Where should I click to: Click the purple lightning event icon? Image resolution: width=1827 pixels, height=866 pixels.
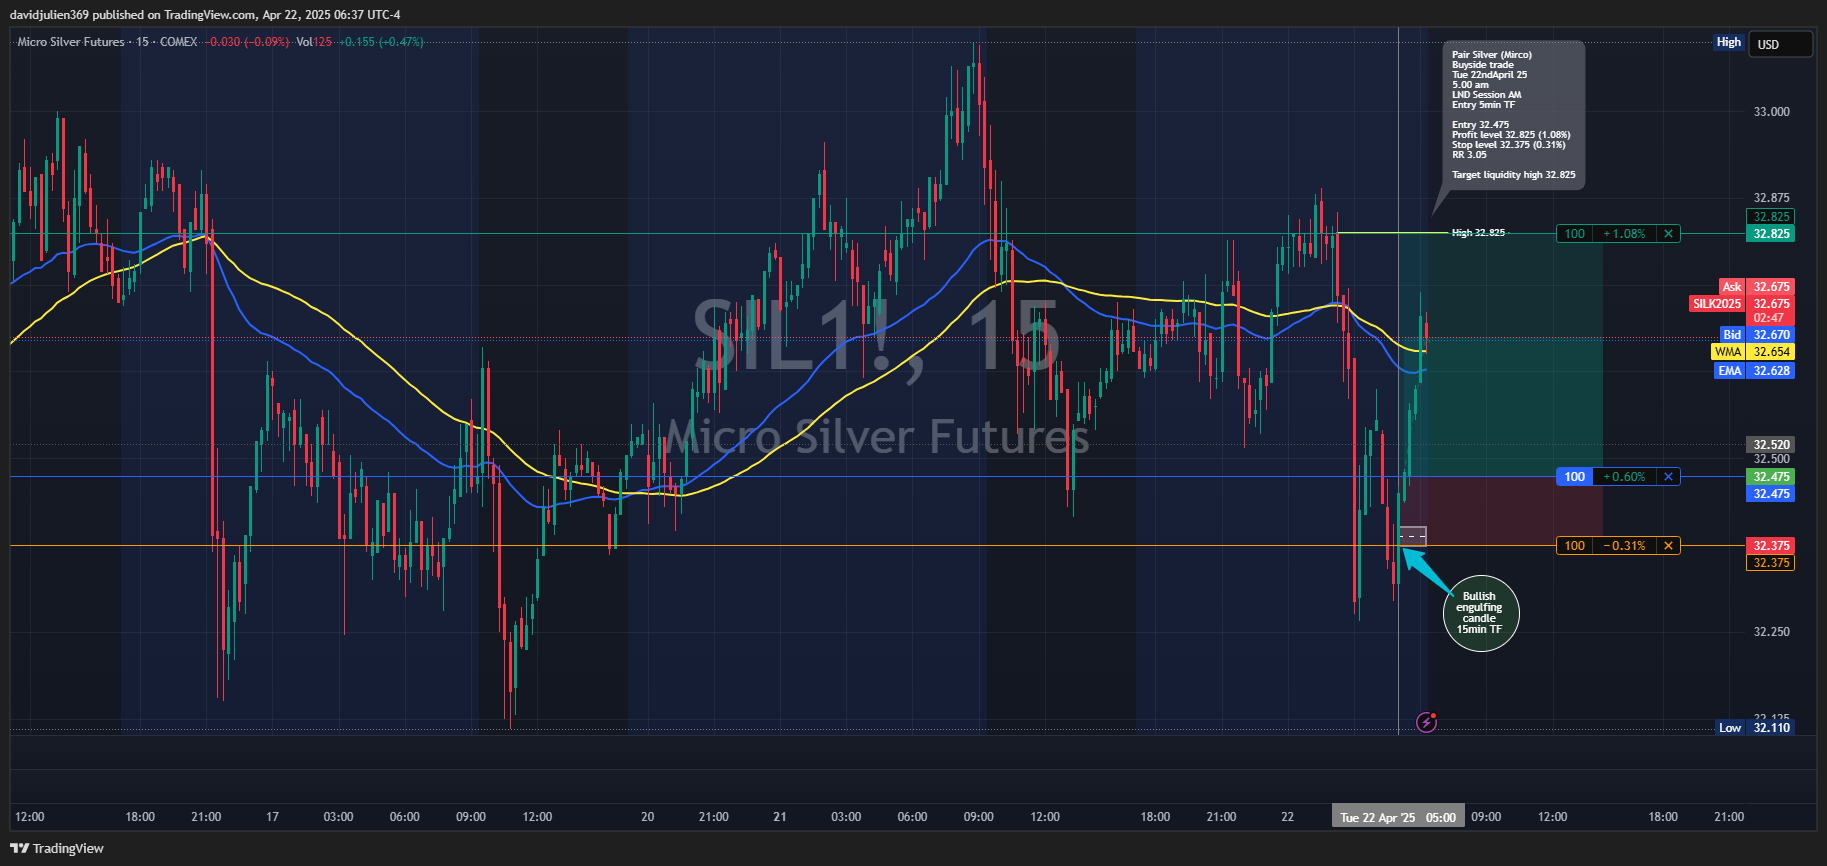click(x=1427, y=721)
